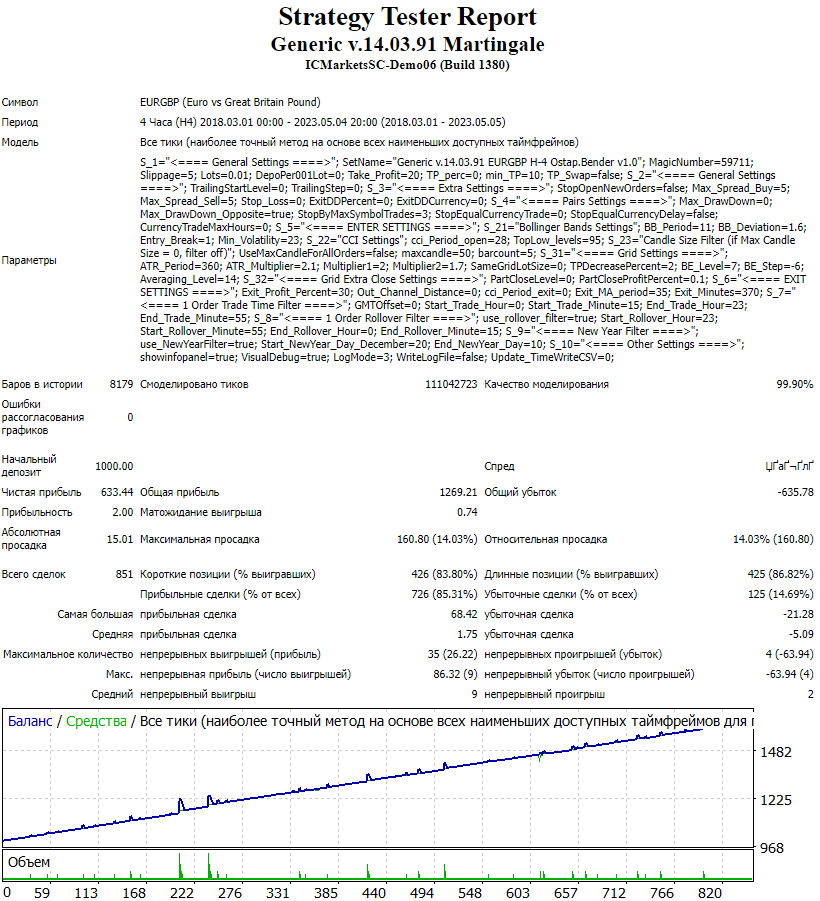This screenshot has width=820, height=901.
Task: Click the Strategy Tester Report title
Action: pos(407,17)
